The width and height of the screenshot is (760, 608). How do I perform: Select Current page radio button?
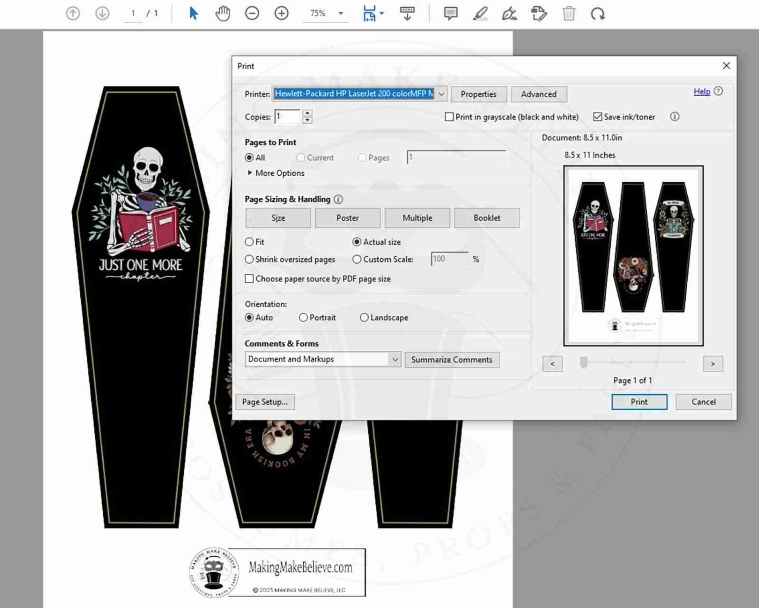click(301, 158)
